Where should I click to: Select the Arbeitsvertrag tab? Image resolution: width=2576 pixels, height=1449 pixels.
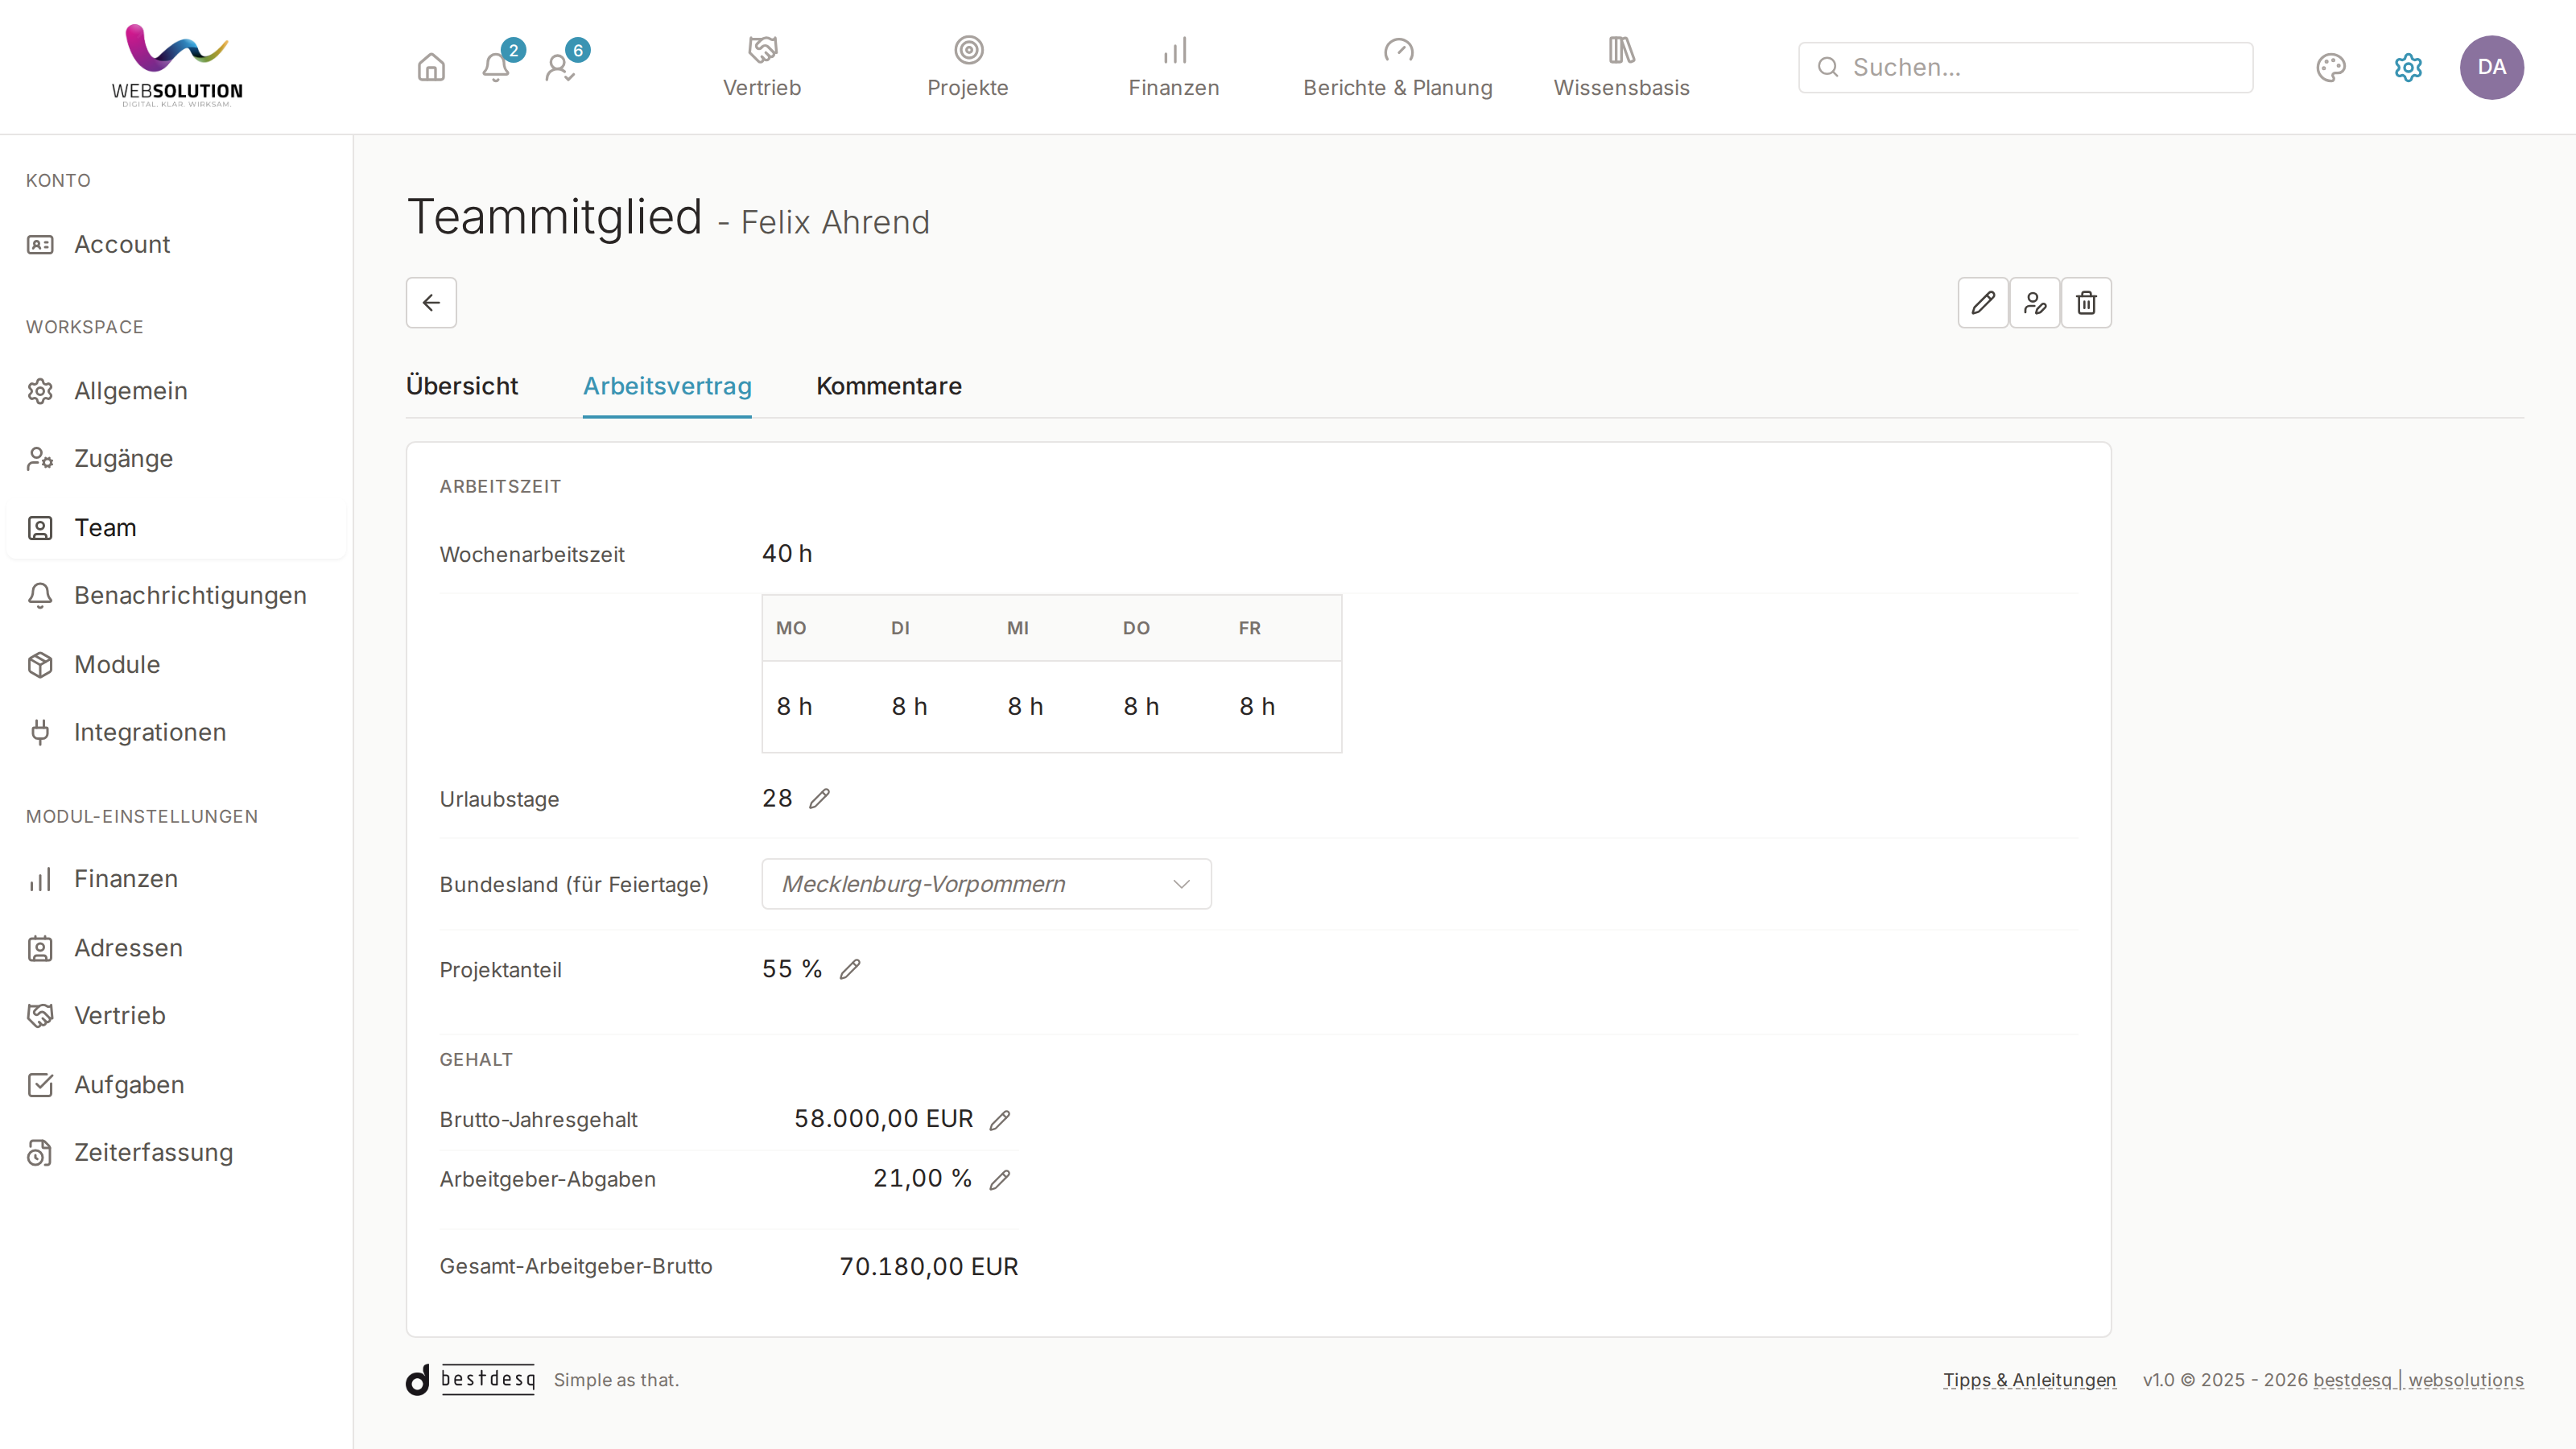667,386
